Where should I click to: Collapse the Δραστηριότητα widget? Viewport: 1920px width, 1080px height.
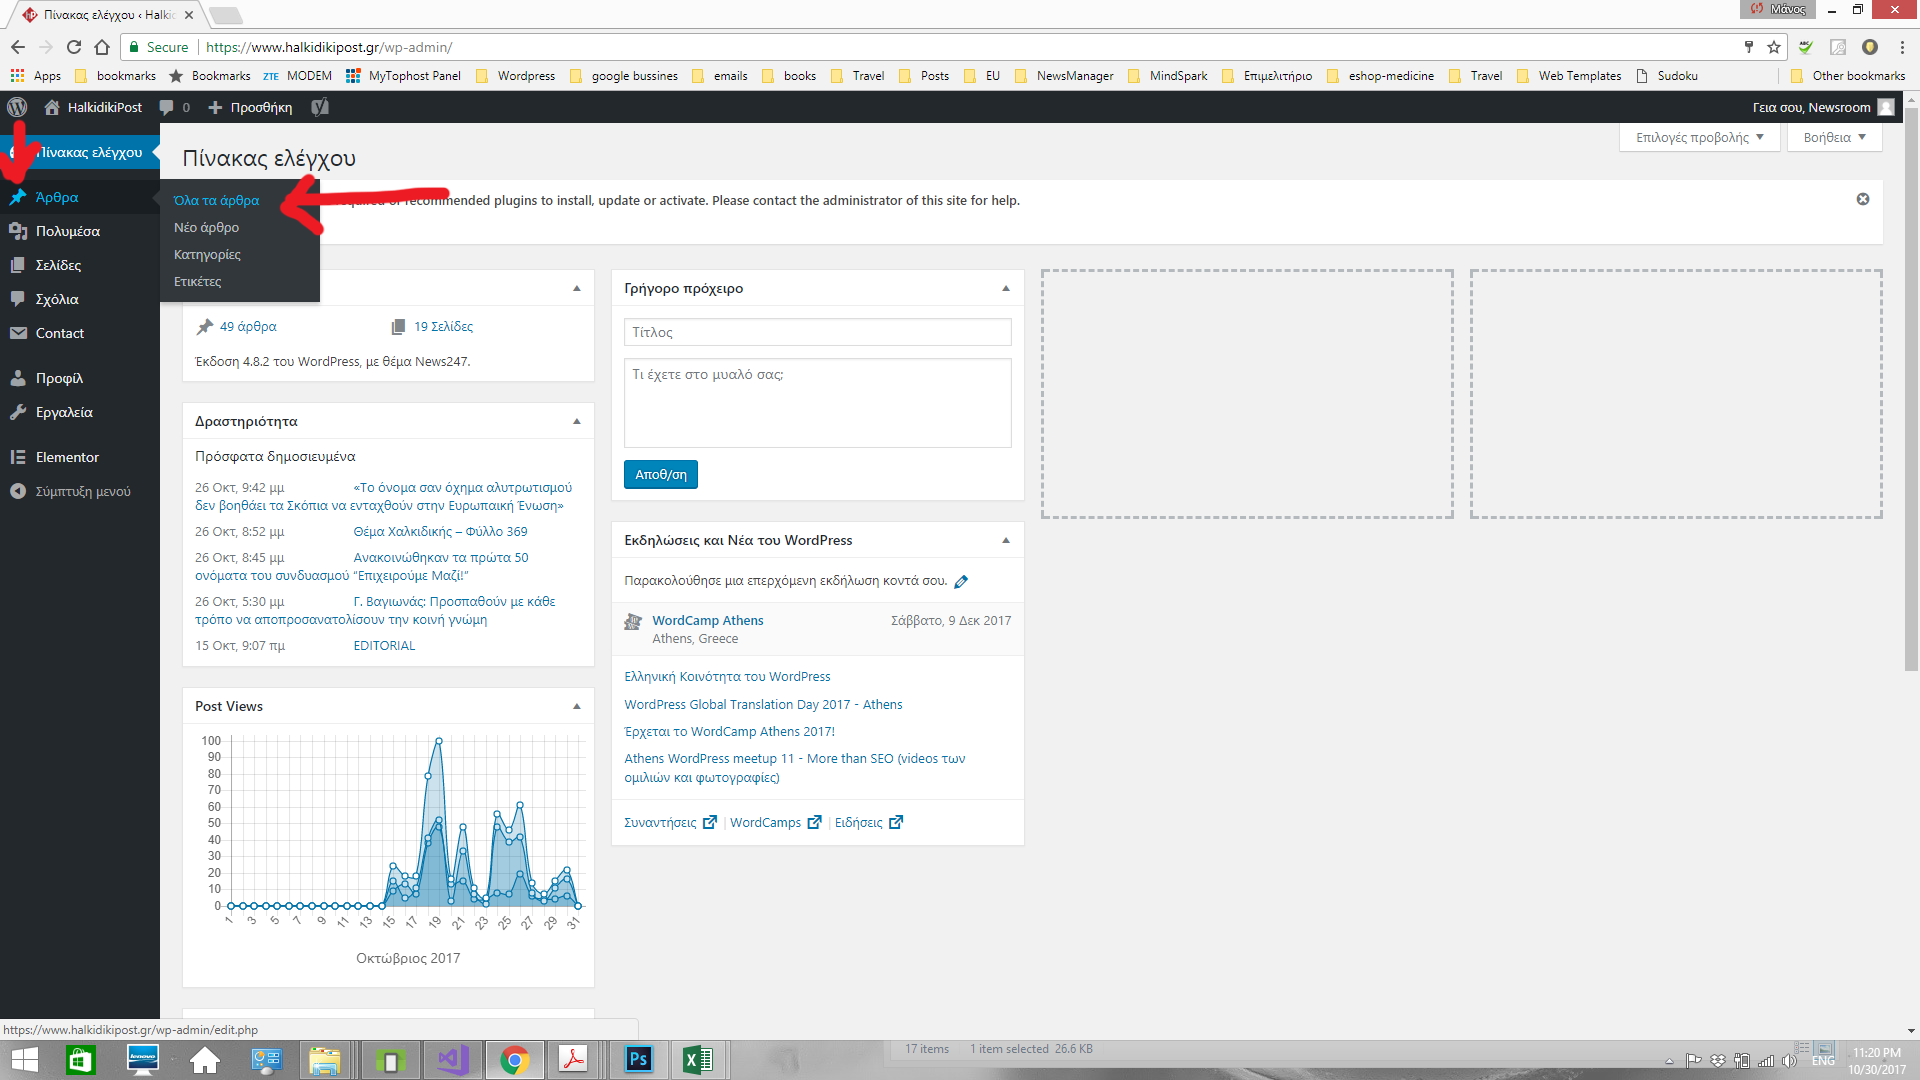[x=577, y=421]
